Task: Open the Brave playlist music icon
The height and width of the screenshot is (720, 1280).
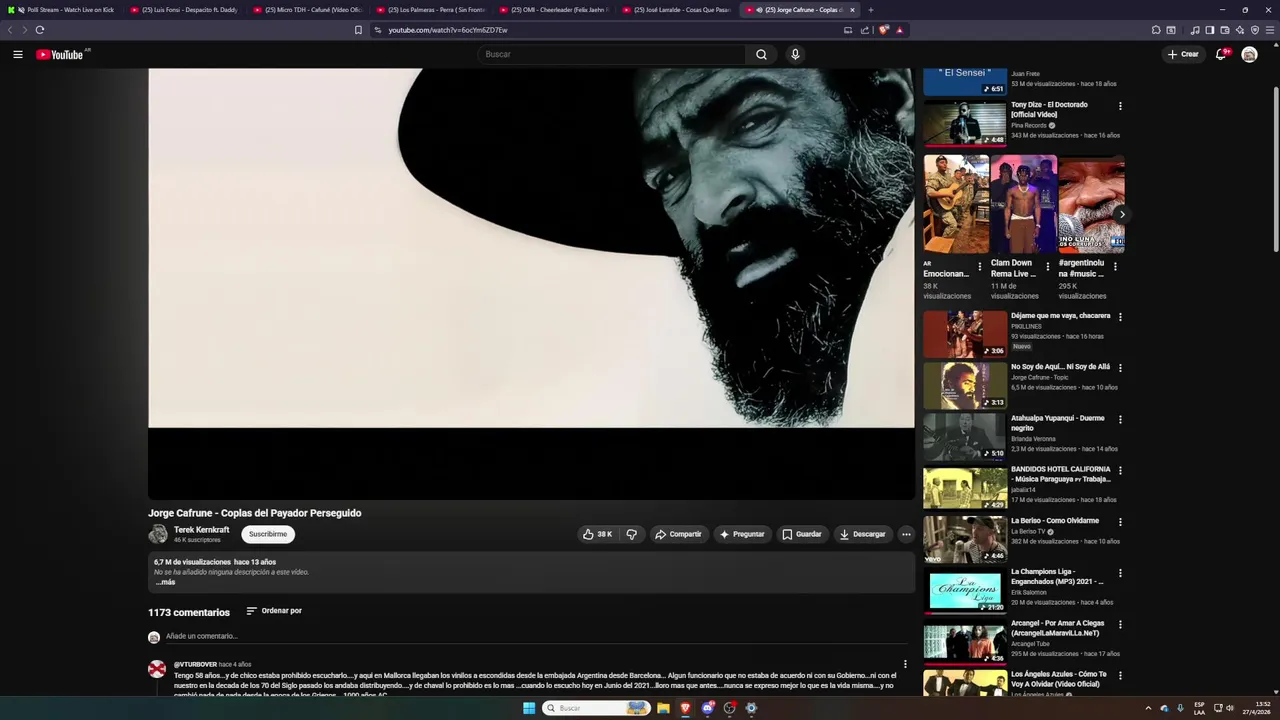Action: pyautogui.click(x=1195, y=30)
